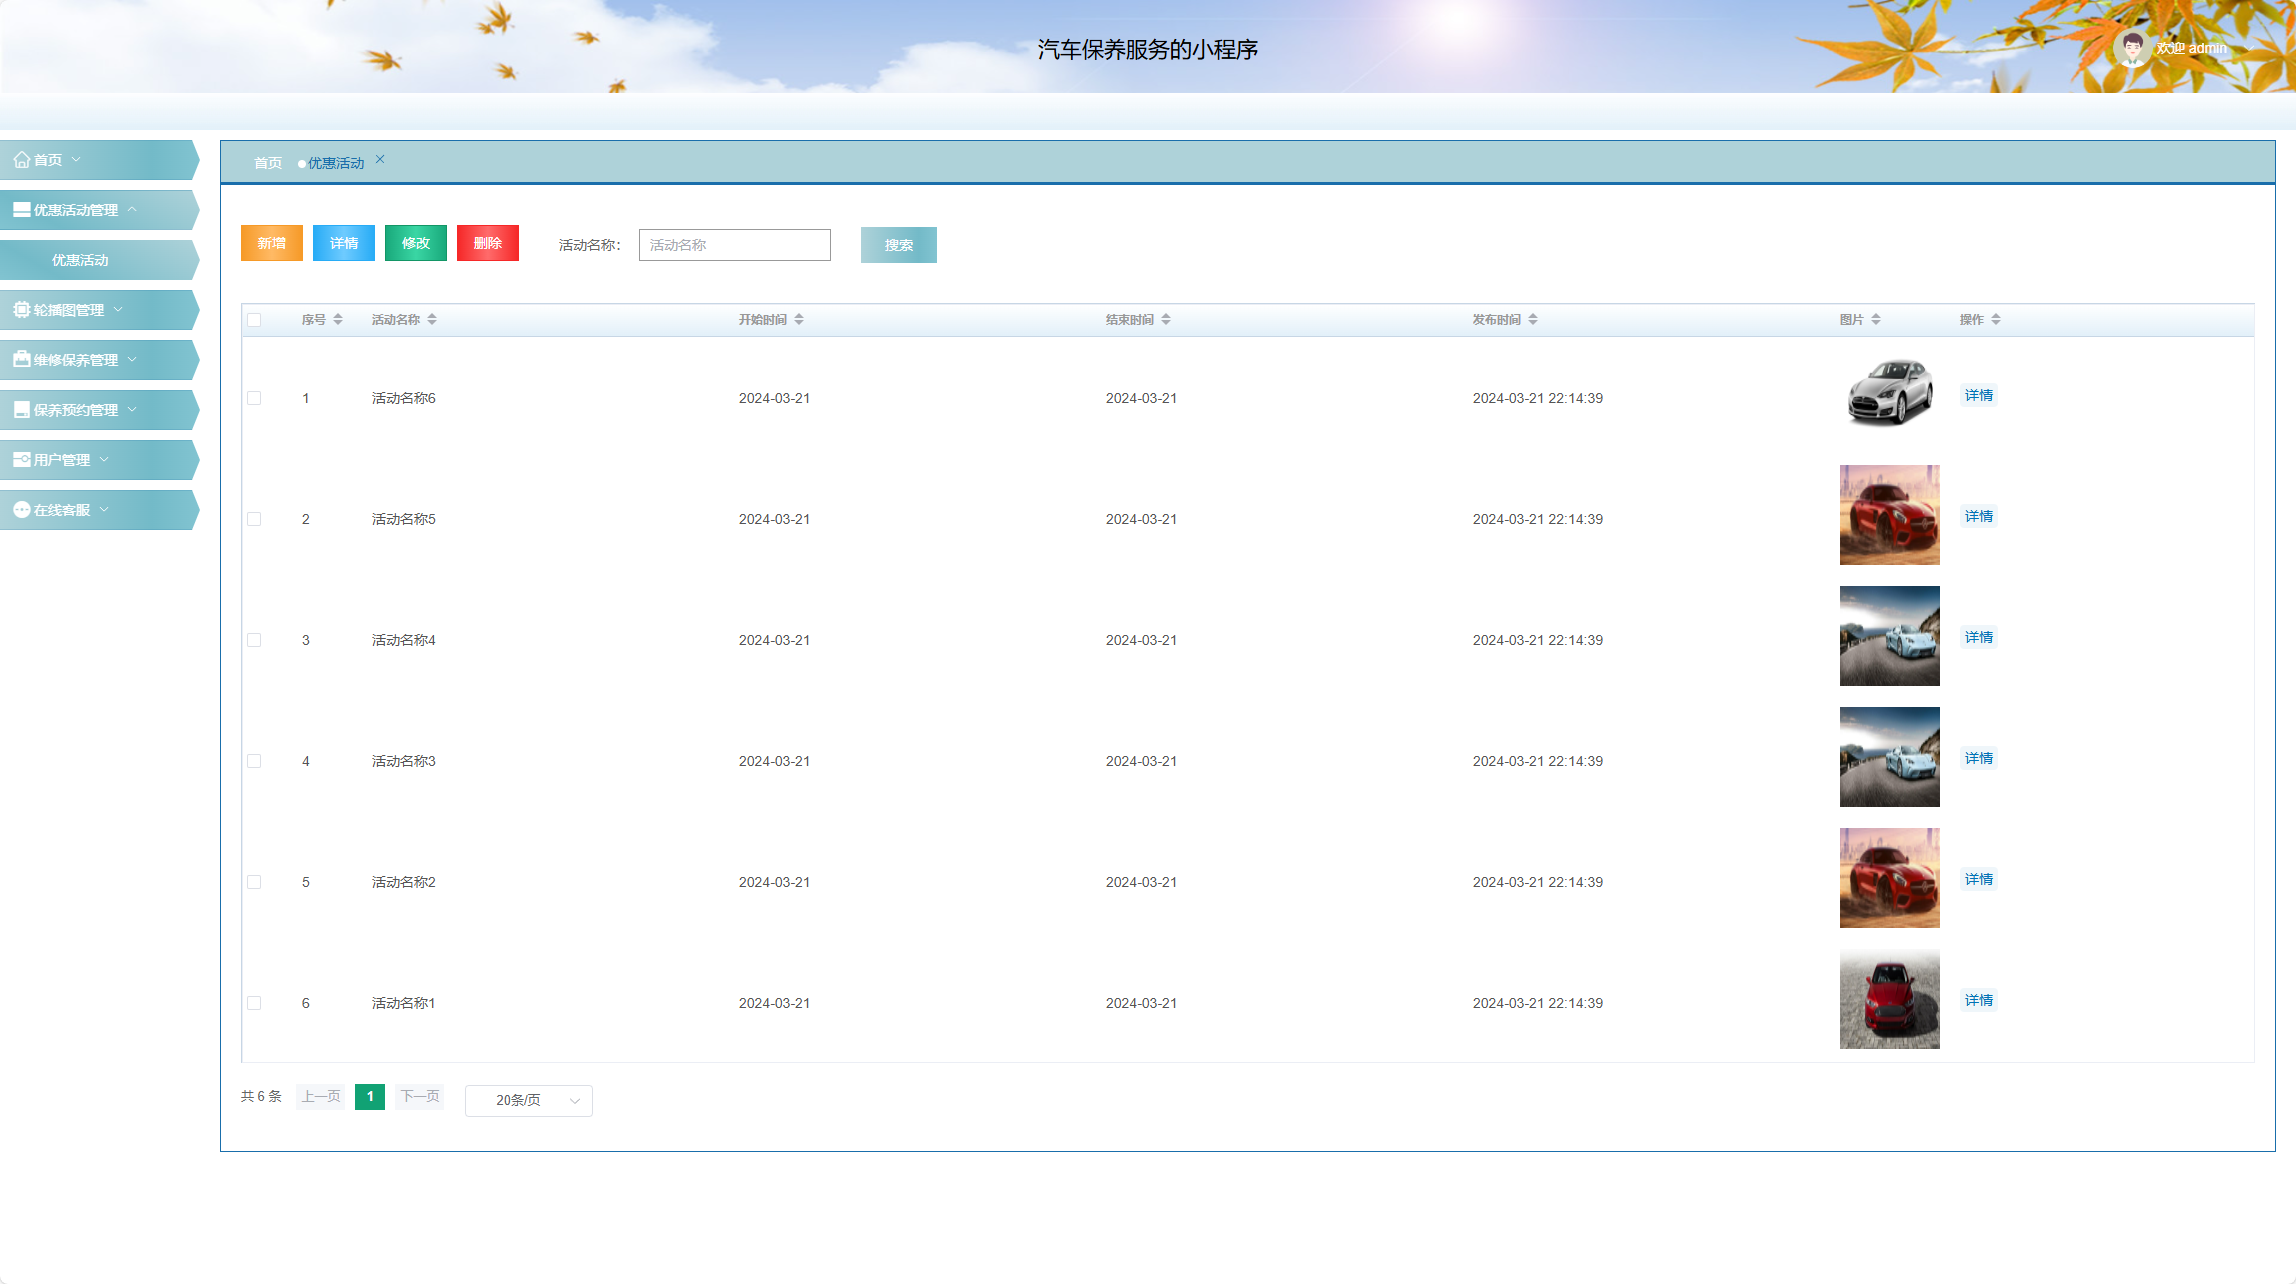Close the 优惠活动 tab

[380, 159]
